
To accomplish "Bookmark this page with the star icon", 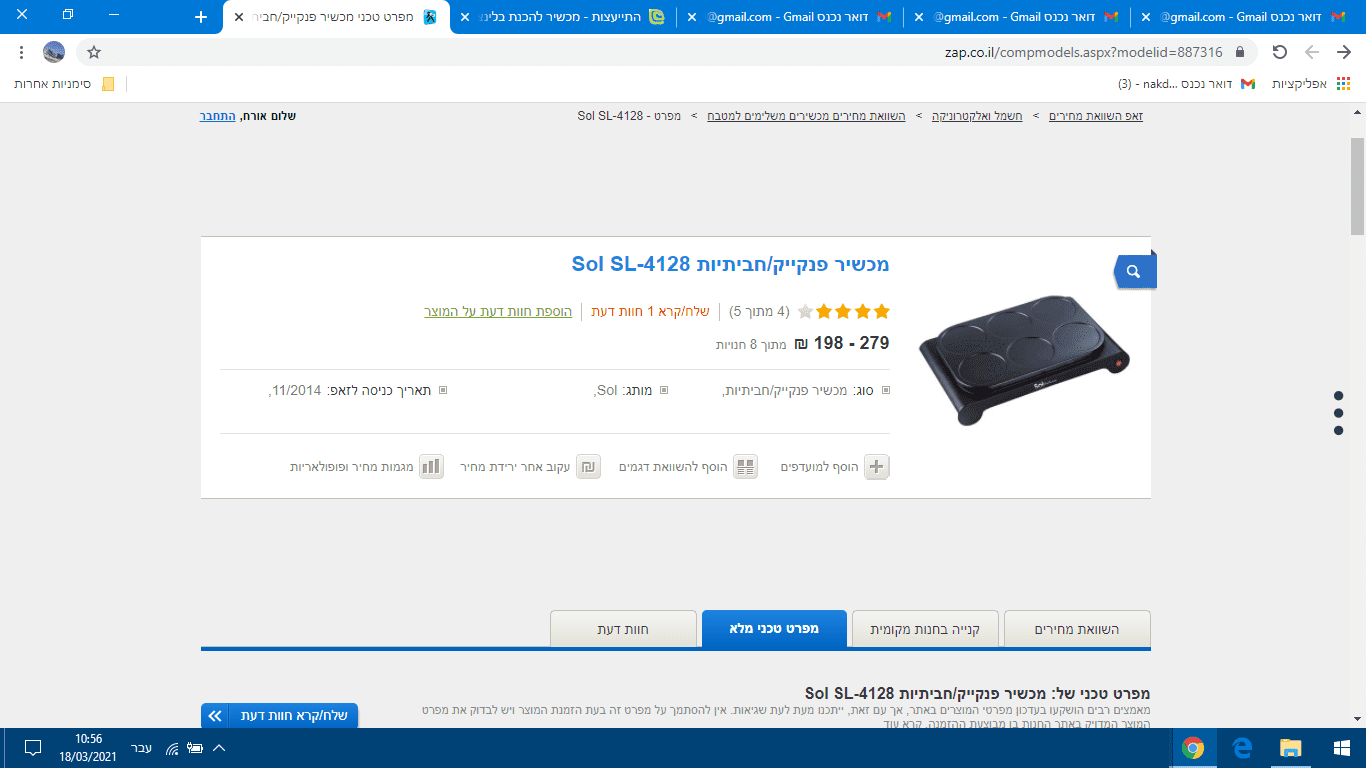I will pos(94,52).
